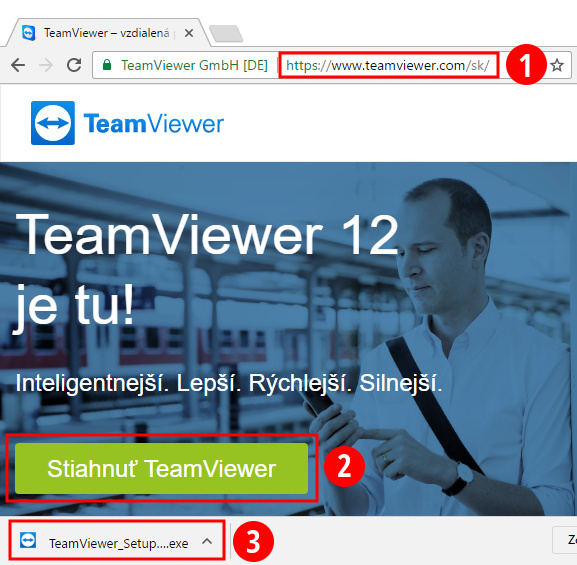Viewport: 577px width, 565px height.
Task: Expand the chevron next to TeamViewer_Setup download
Action: (207, 541)
